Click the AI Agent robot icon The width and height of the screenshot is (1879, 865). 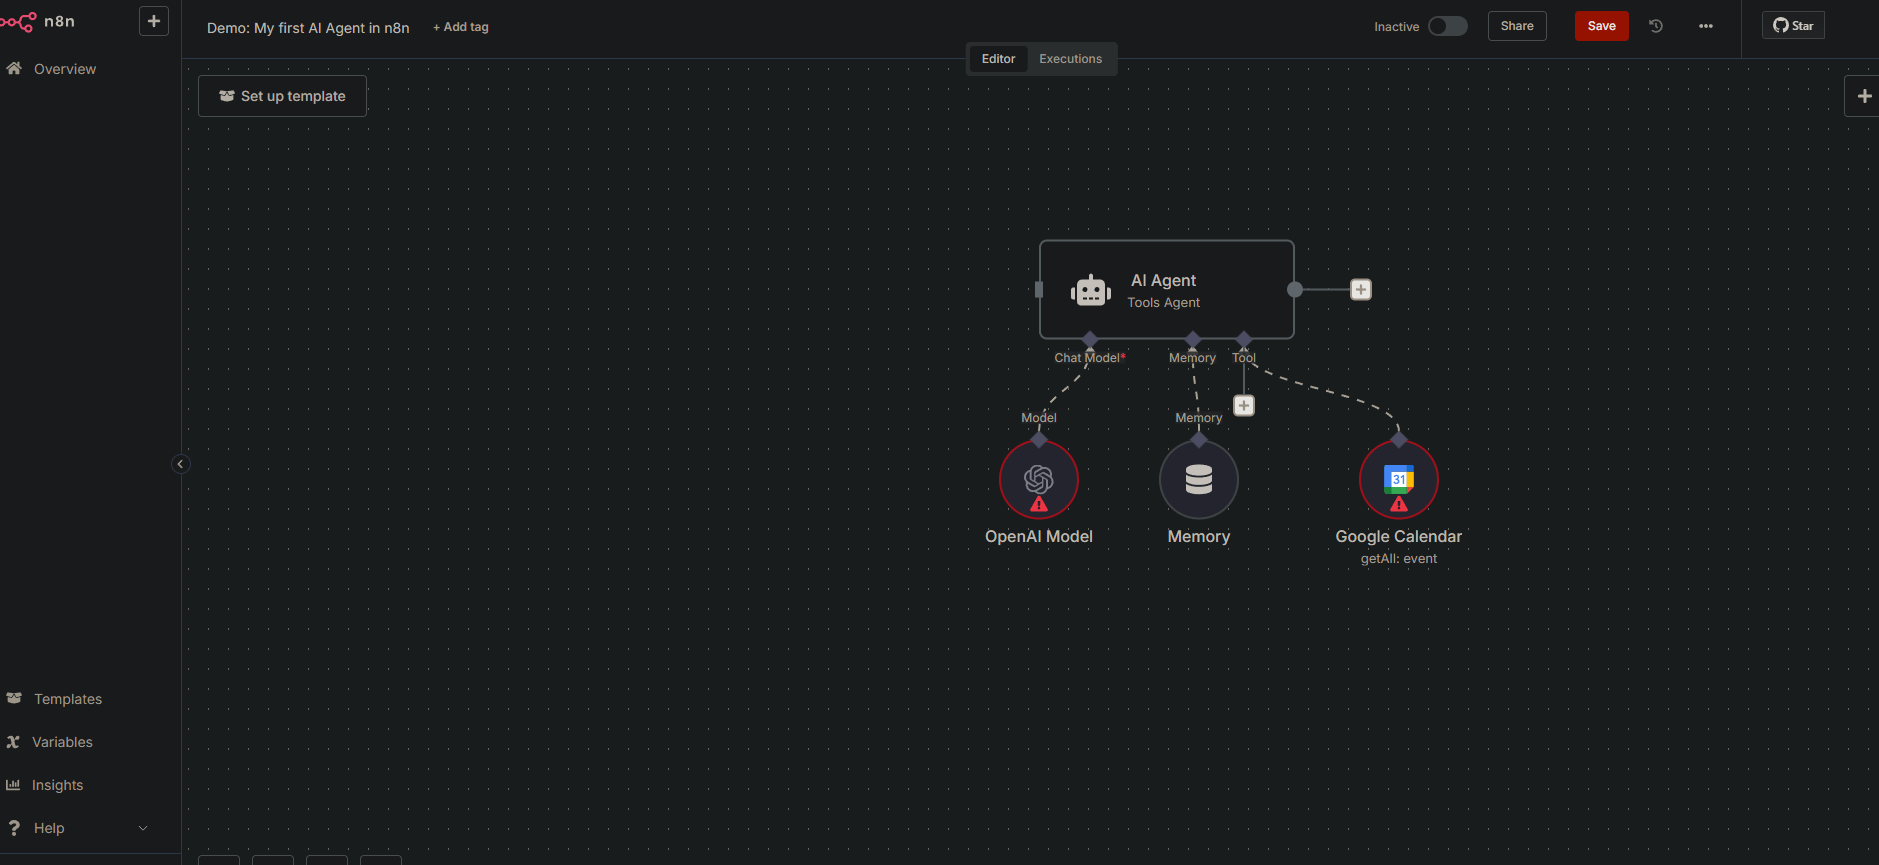1090,290
